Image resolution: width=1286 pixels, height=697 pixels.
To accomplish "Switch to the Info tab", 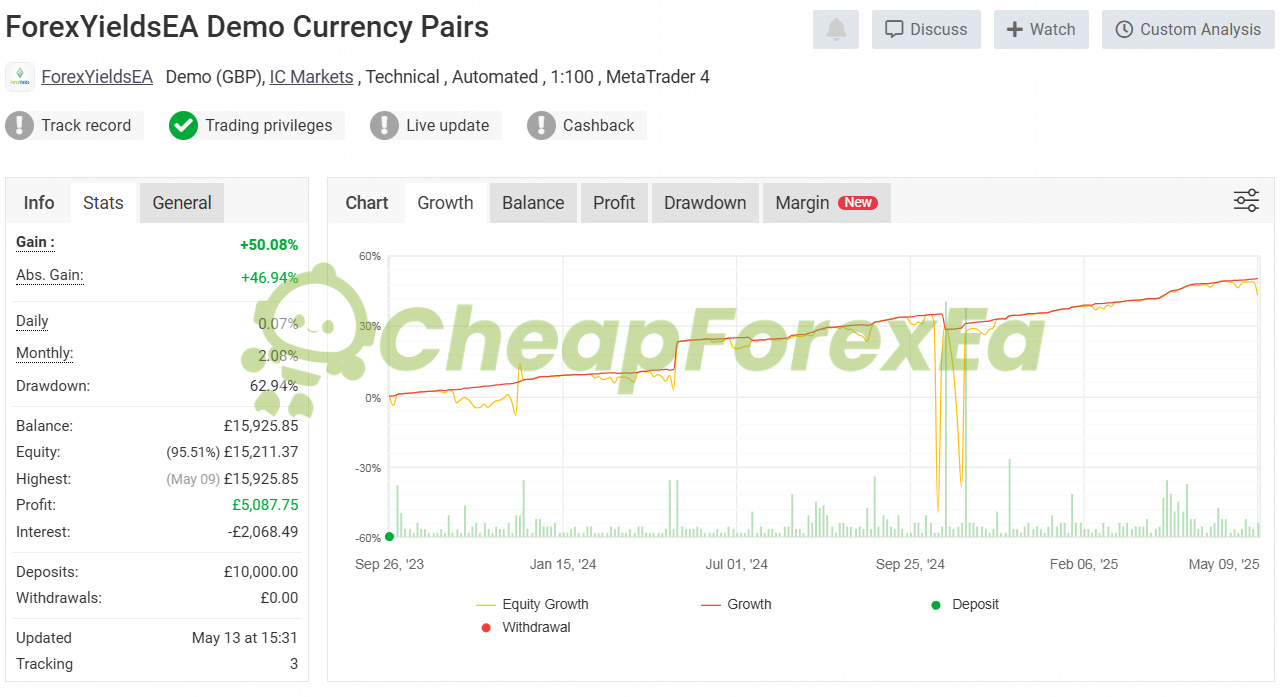I will 39,203.
